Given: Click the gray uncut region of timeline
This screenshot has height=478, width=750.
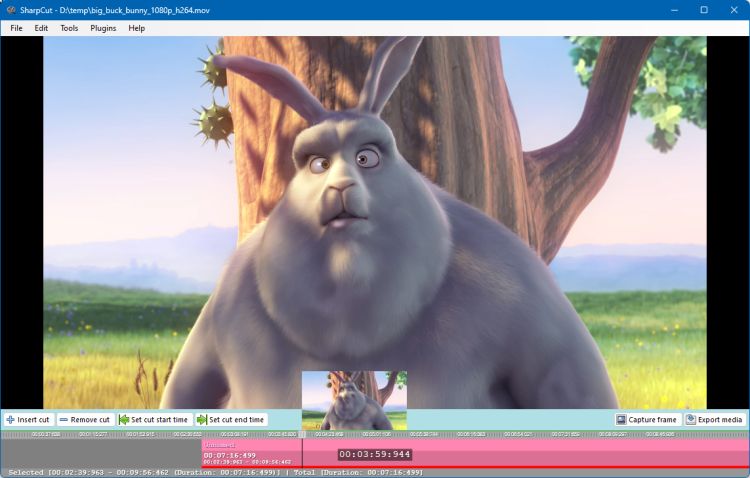Looking at the screenshot, I should click(100, 452).
